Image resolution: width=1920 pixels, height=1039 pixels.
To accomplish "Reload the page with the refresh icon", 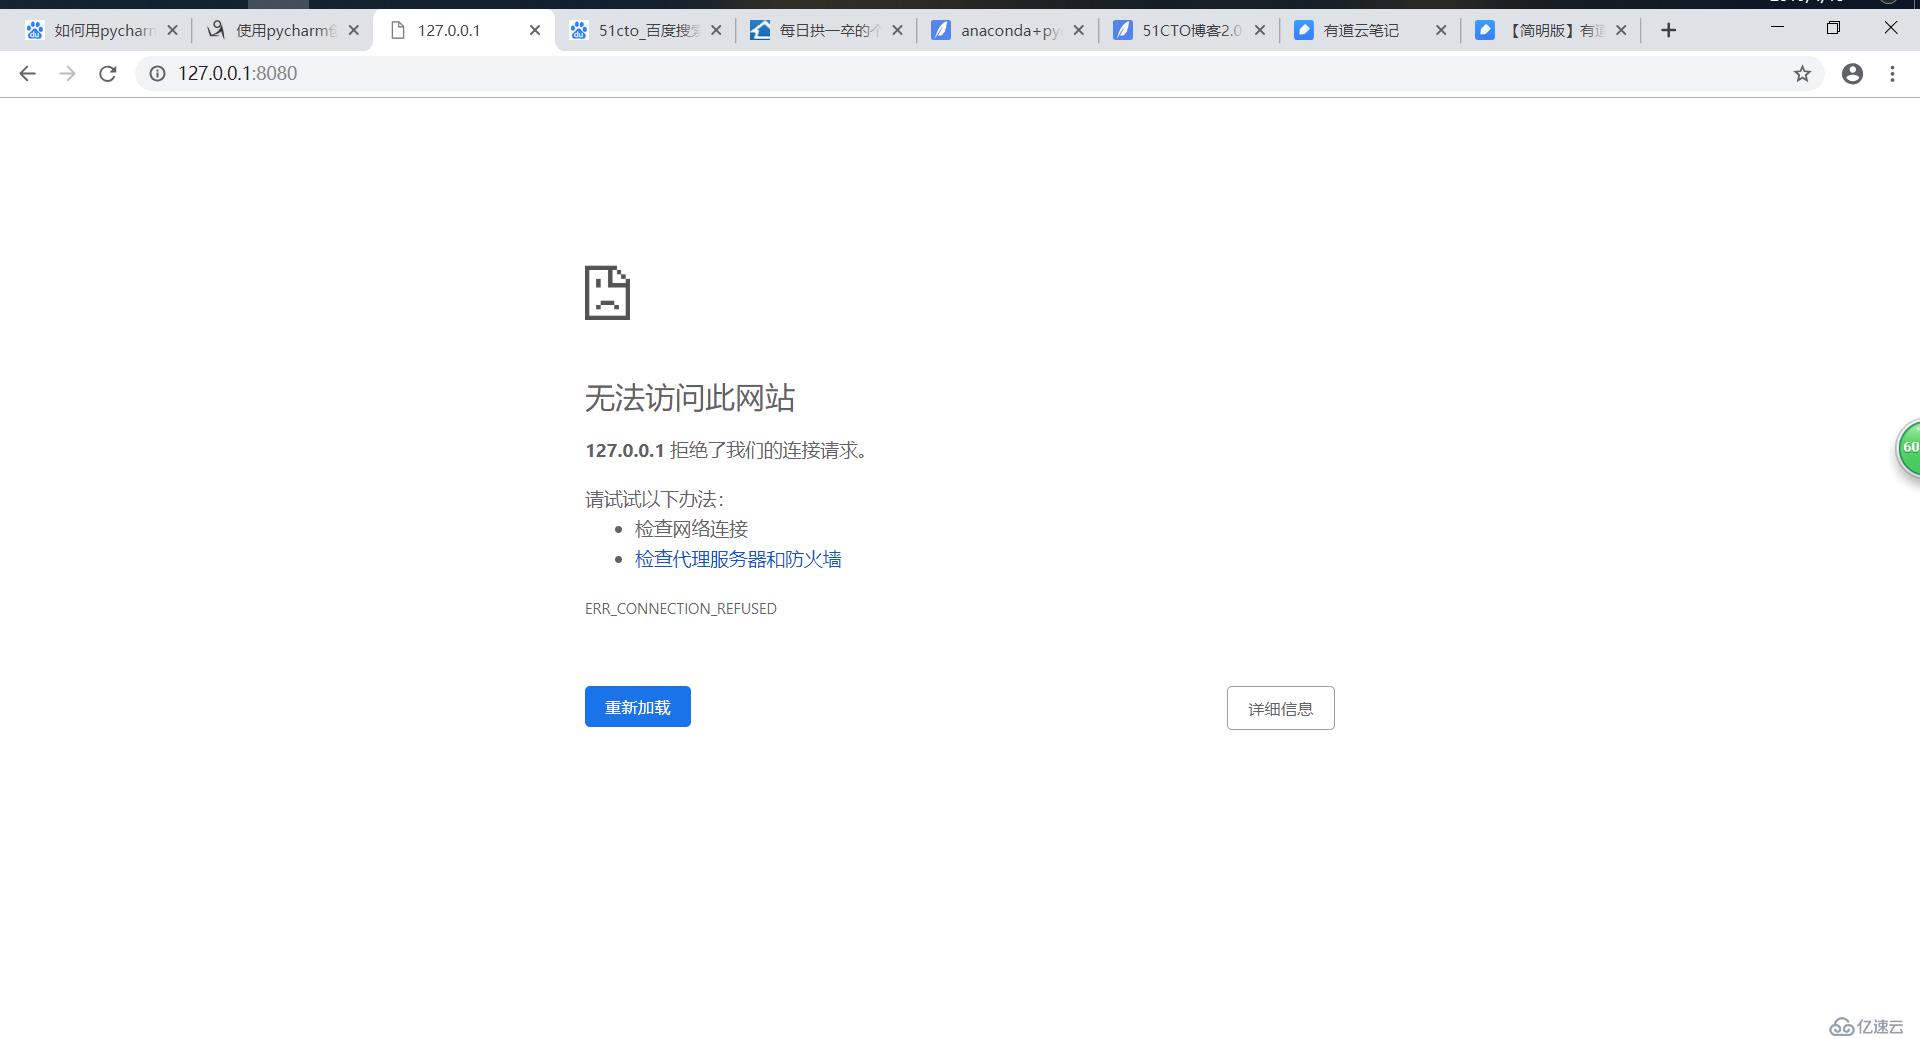I will pos(108,73).
